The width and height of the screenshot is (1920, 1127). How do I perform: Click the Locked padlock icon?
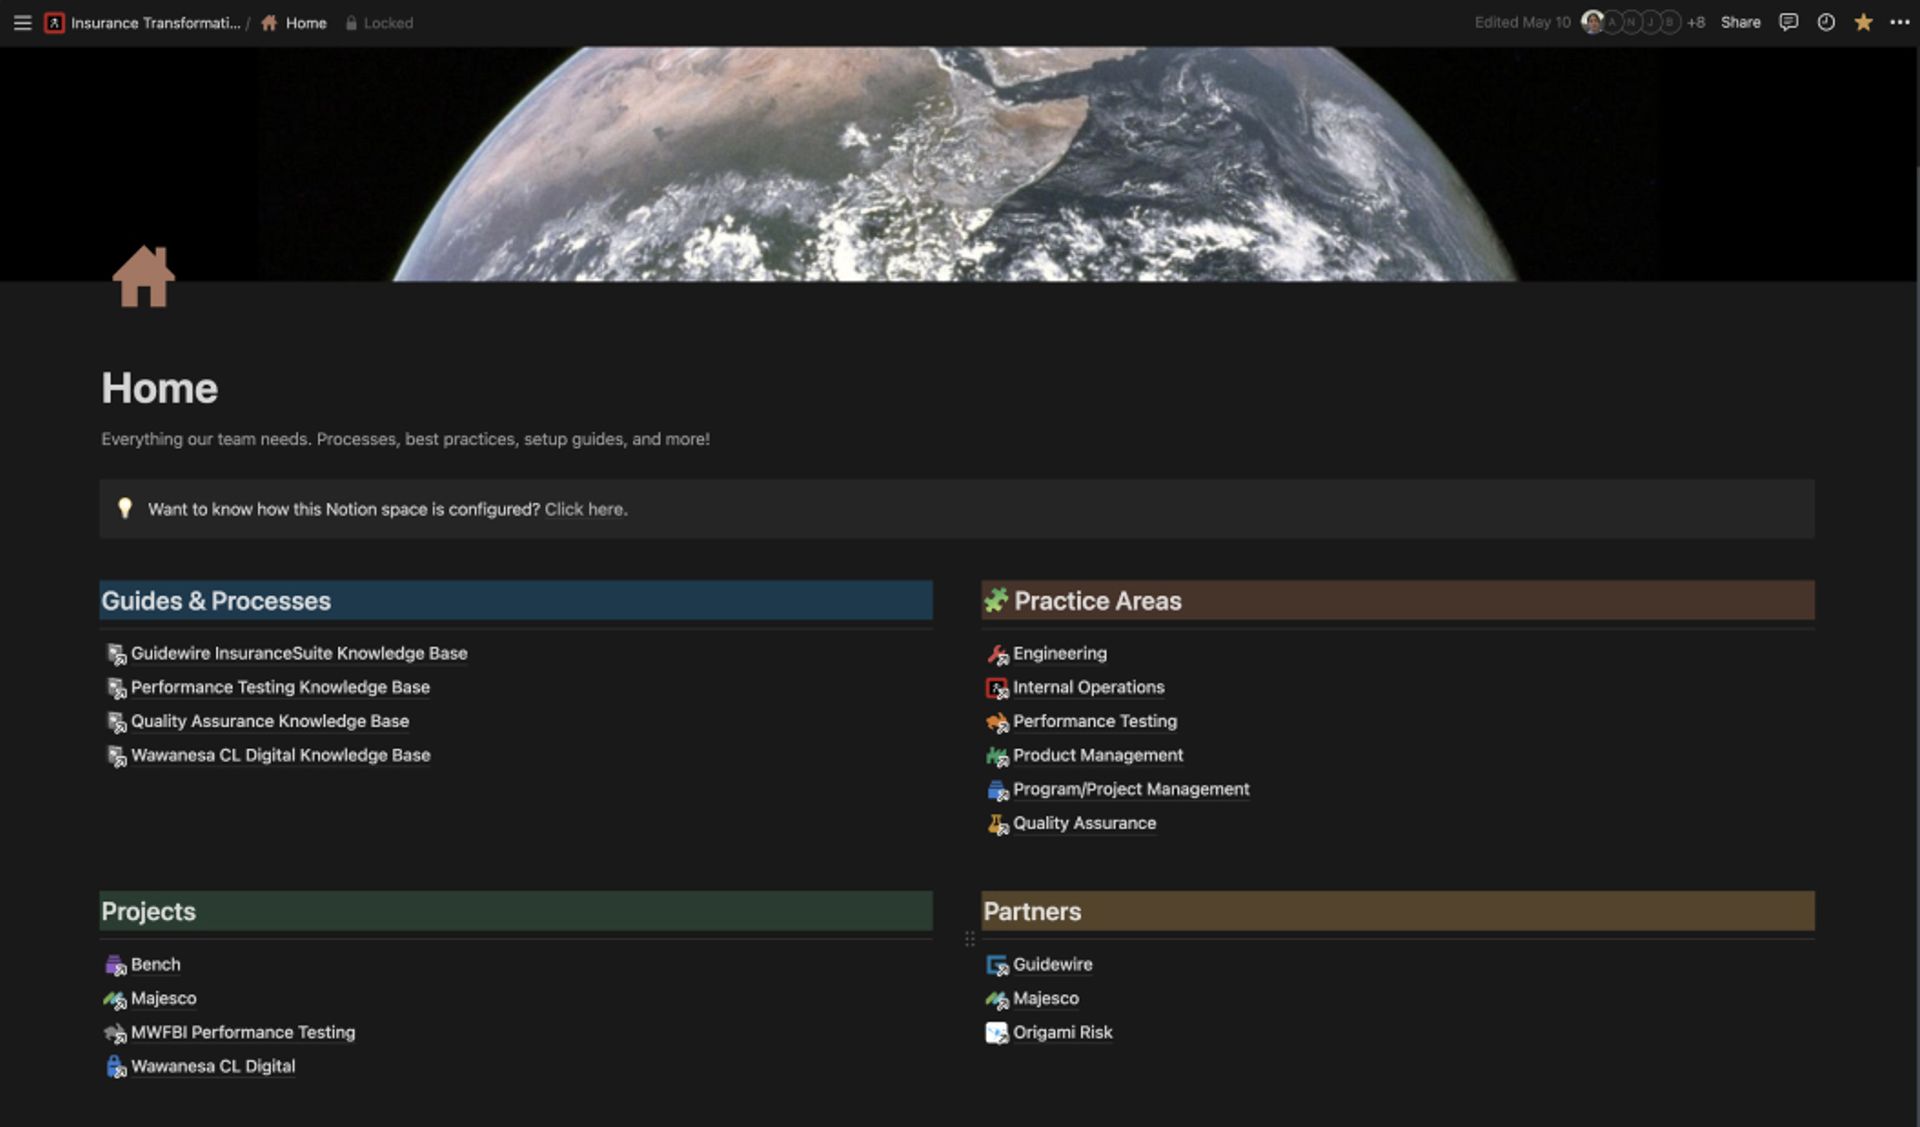pyautogui.click(x=351, y=22)
